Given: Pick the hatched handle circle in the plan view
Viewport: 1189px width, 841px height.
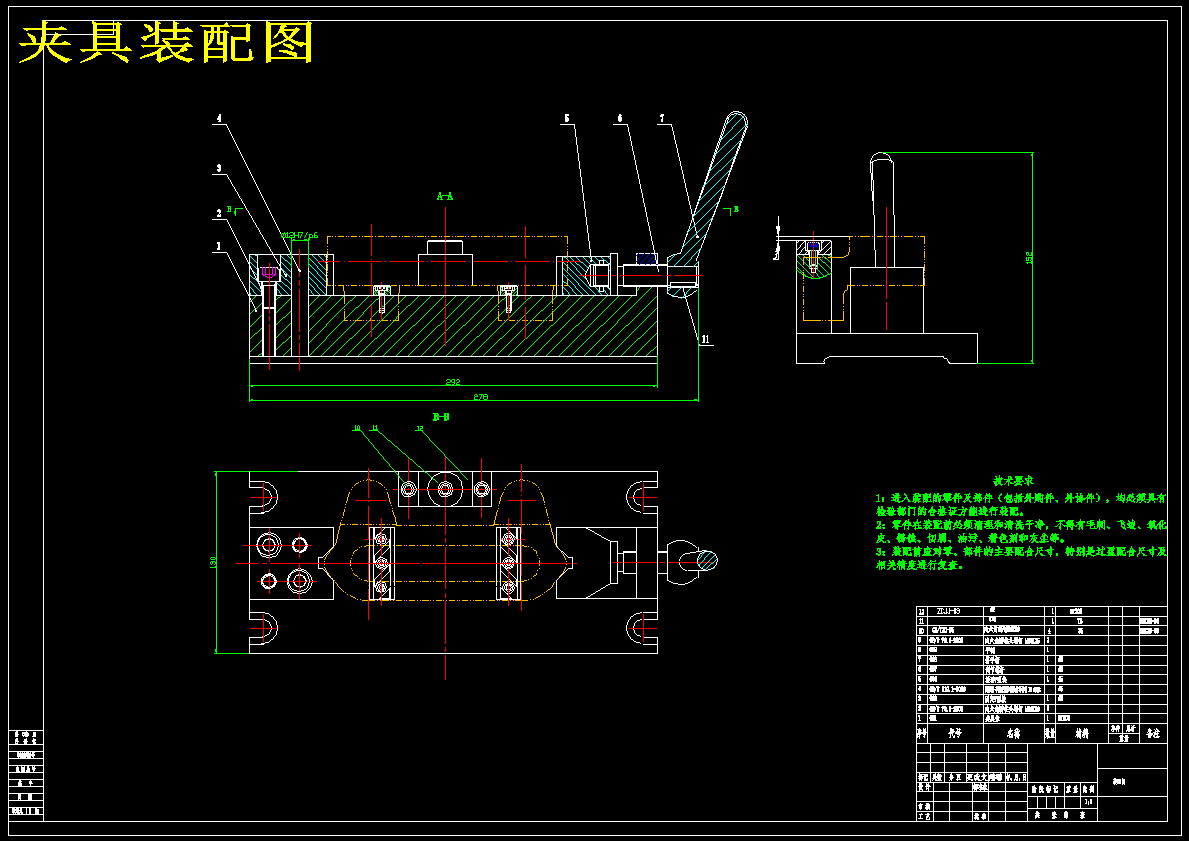Looking at the screenshot, I should [x=706, y=560].
